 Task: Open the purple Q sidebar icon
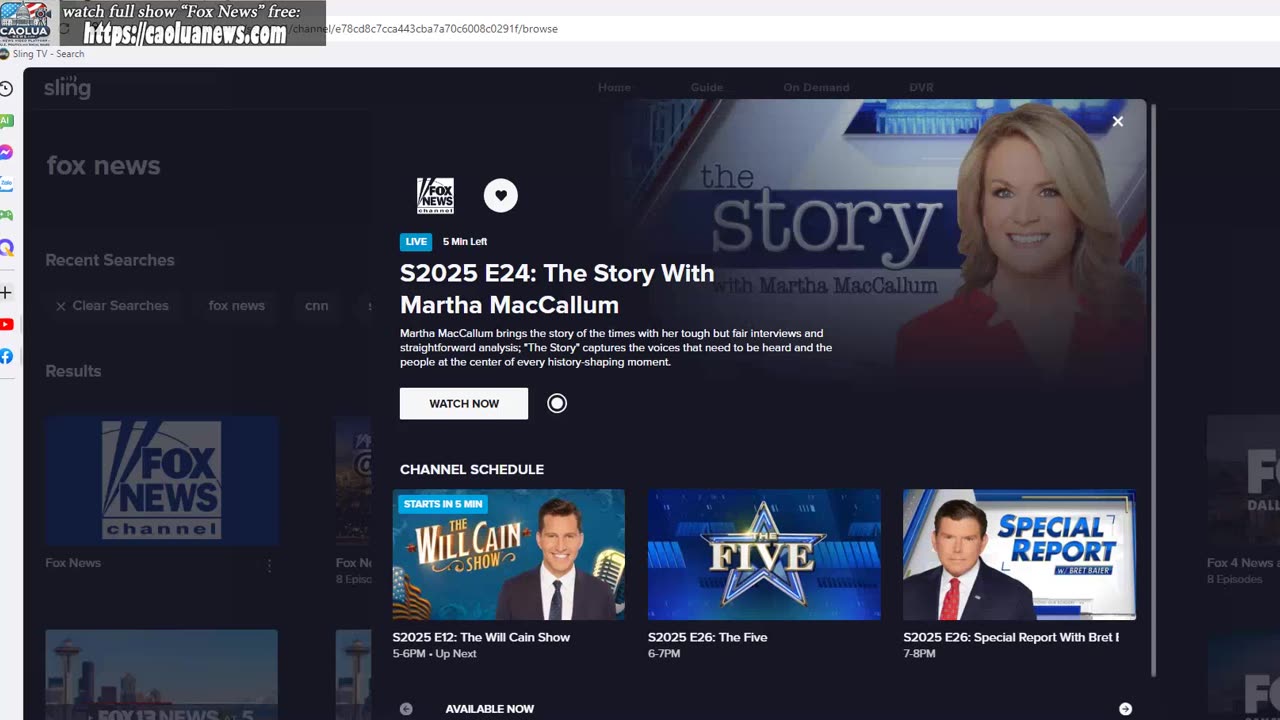point(6,248)
